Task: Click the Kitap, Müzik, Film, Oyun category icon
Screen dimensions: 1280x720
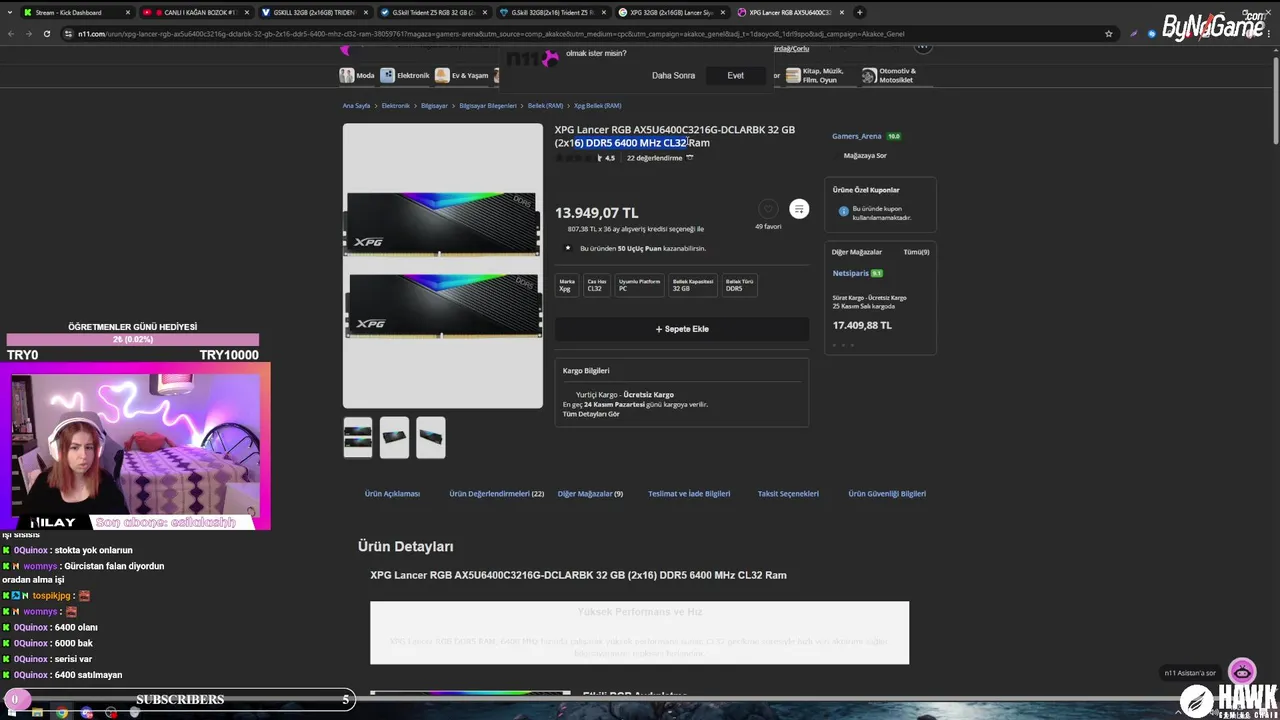Action: (x=793, y=75)
